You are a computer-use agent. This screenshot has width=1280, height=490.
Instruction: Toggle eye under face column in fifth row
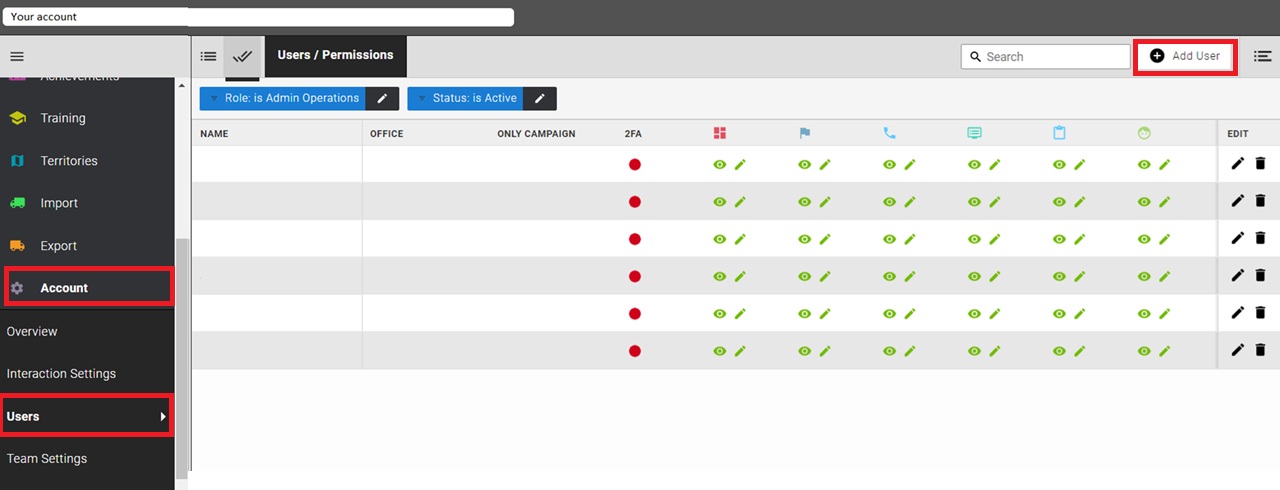pos(1145,314)
